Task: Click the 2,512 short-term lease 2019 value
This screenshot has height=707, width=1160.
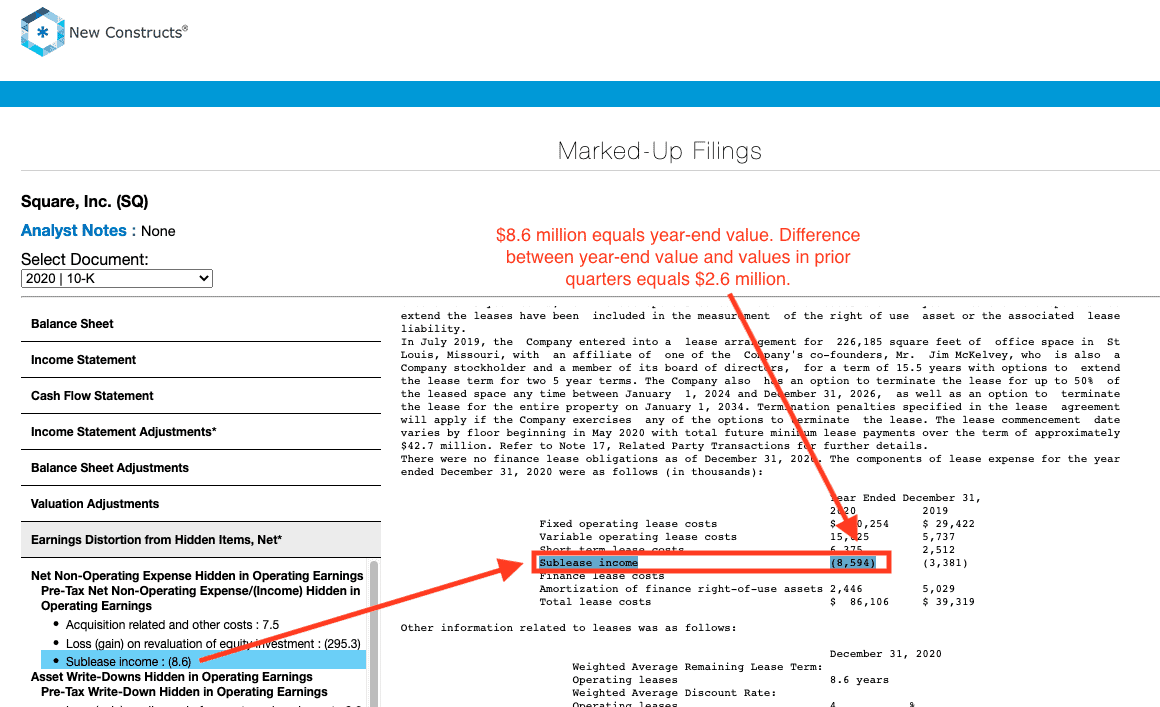Action: tap(938, 549)
